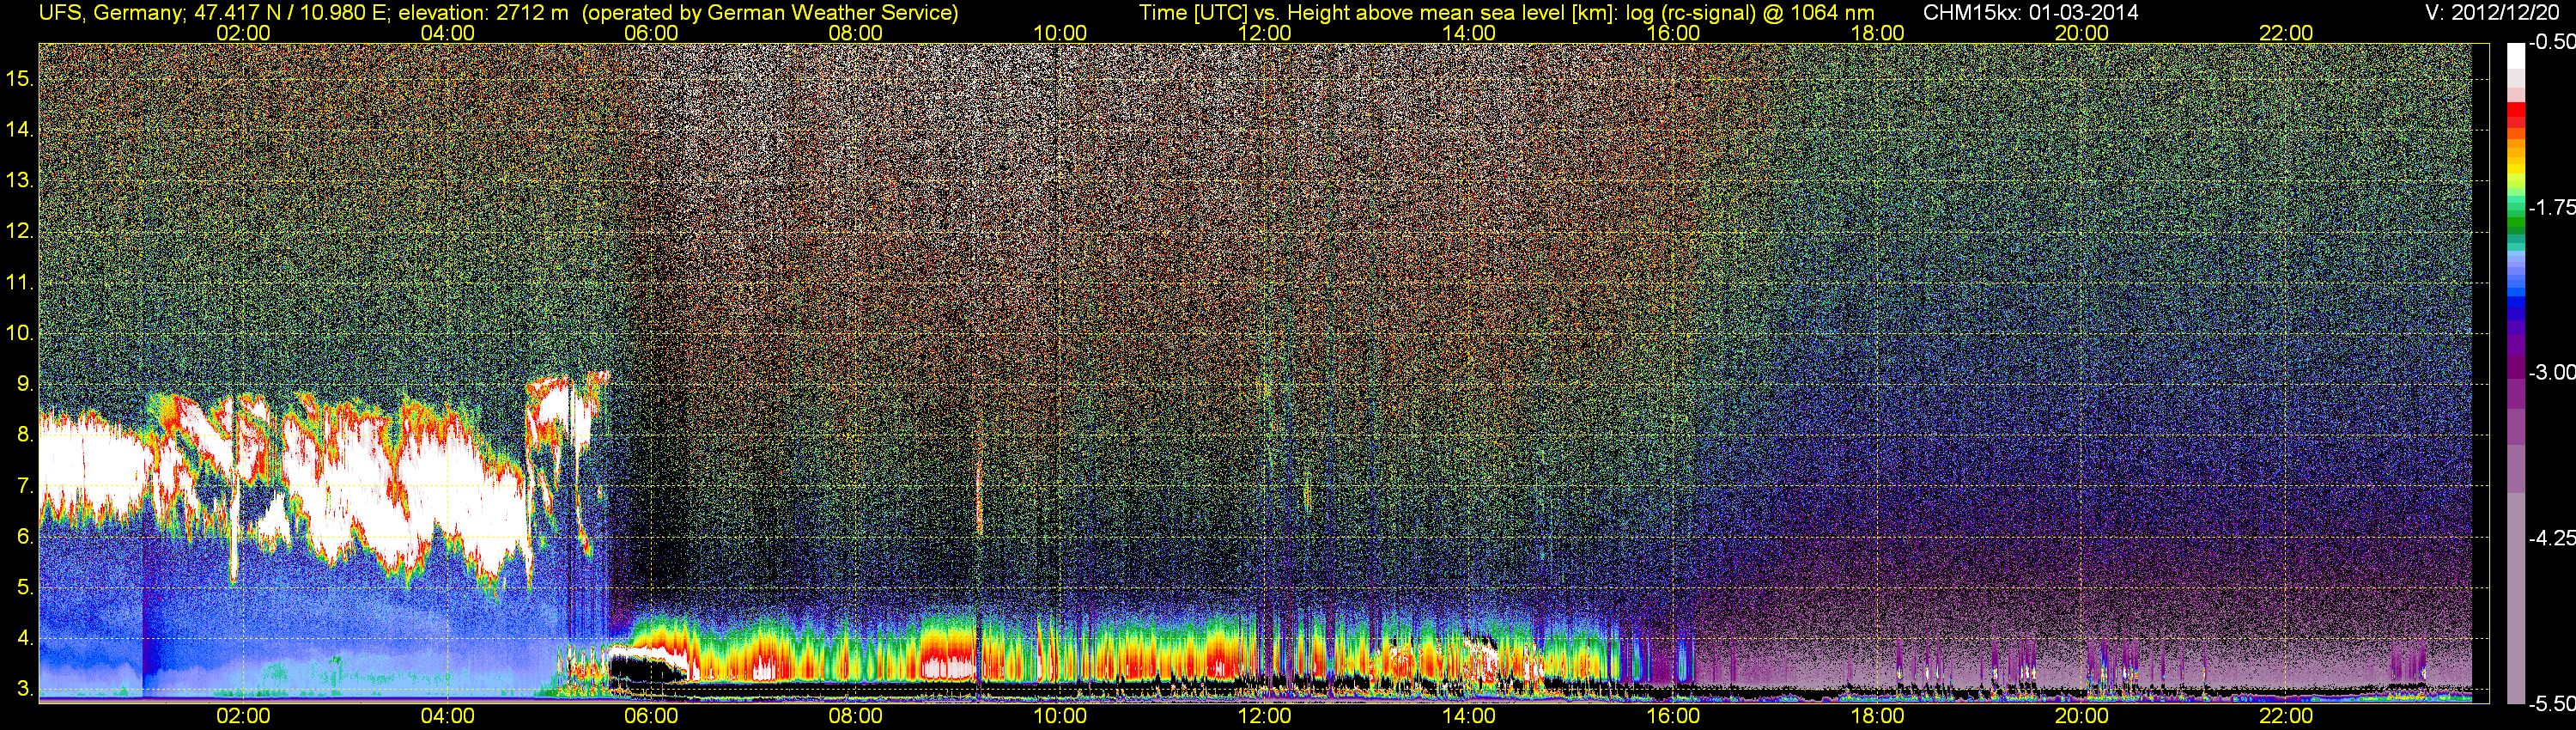
Task: Click the -5.50 colorbar value label
Action: point(2551,703)
